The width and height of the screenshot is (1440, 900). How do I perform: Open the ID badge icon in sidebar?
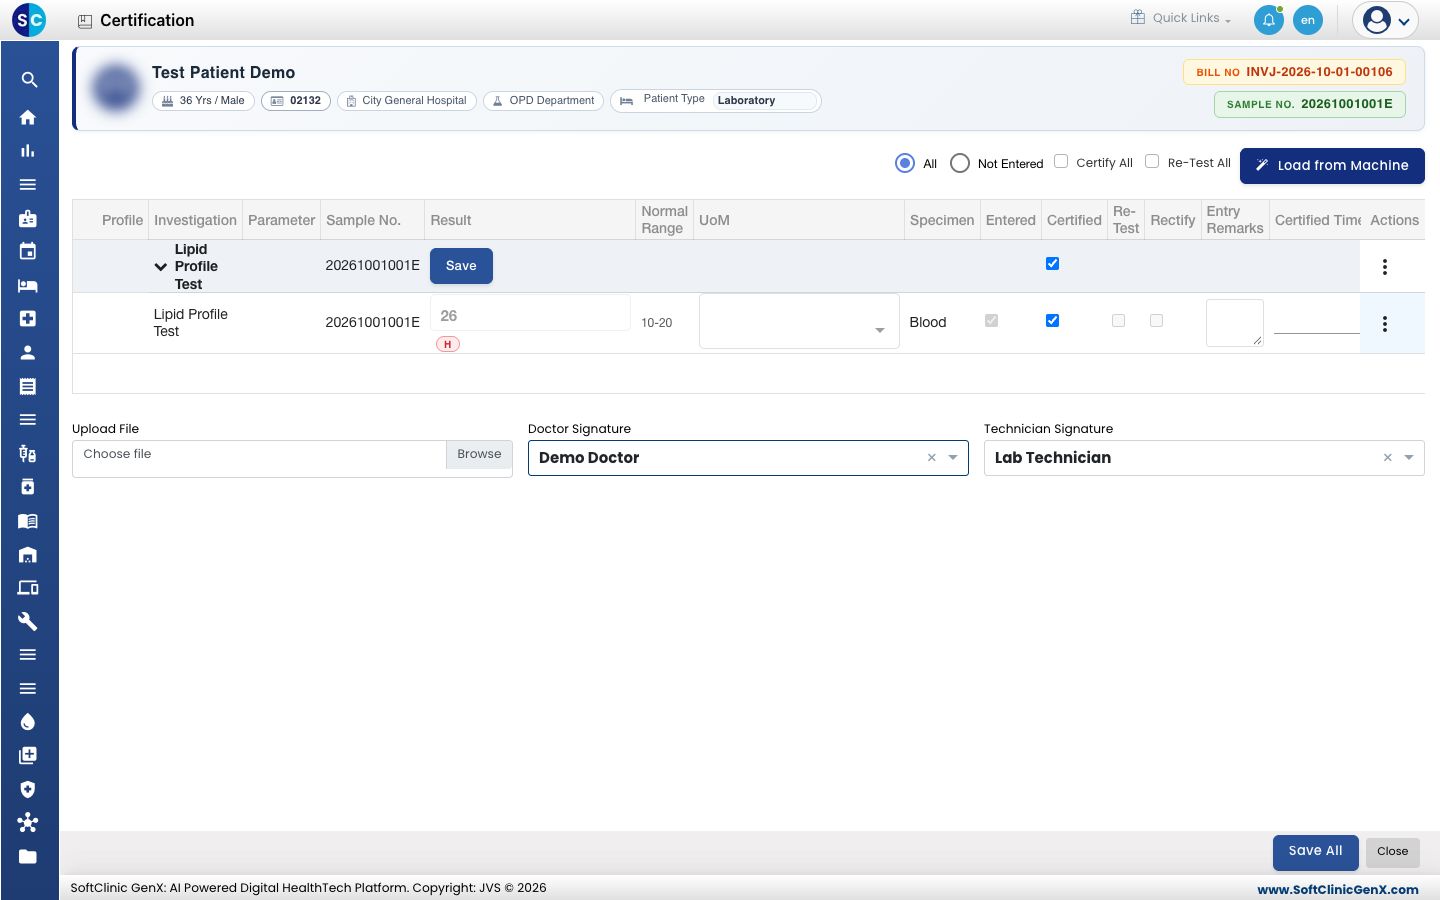coord(28,218)
